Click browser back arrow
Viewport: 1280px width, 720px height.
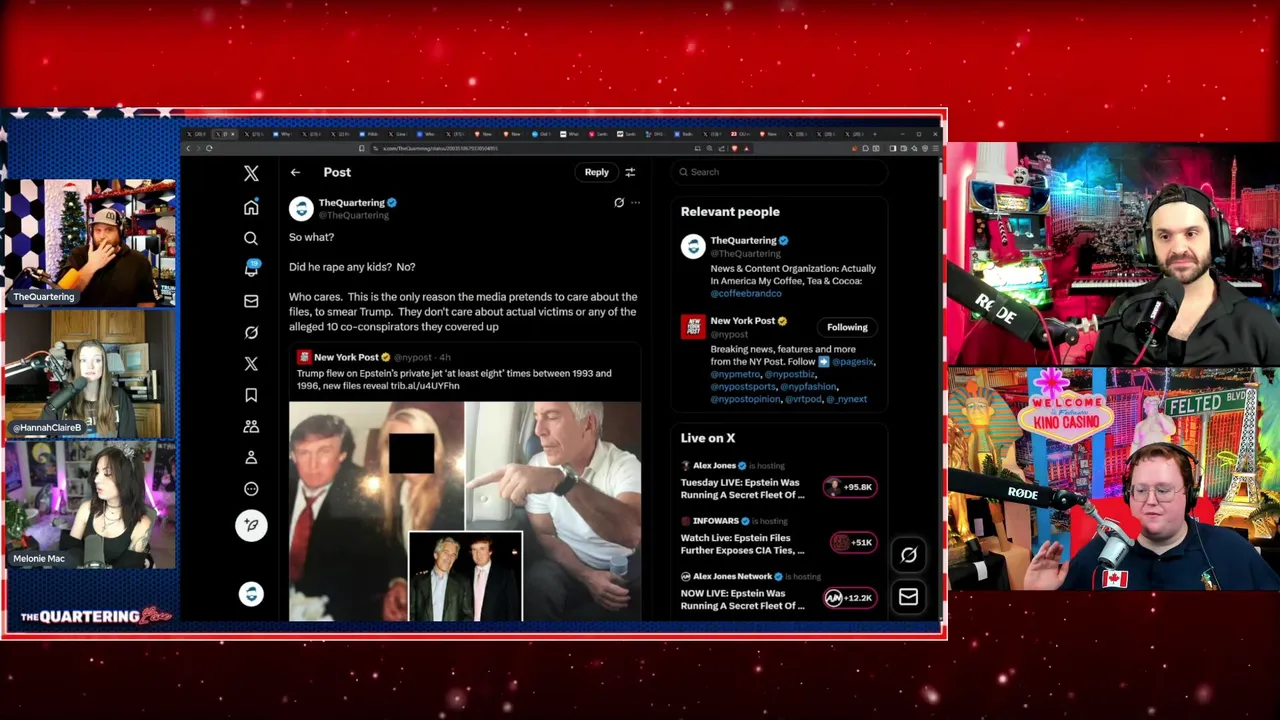coord(188,148)
